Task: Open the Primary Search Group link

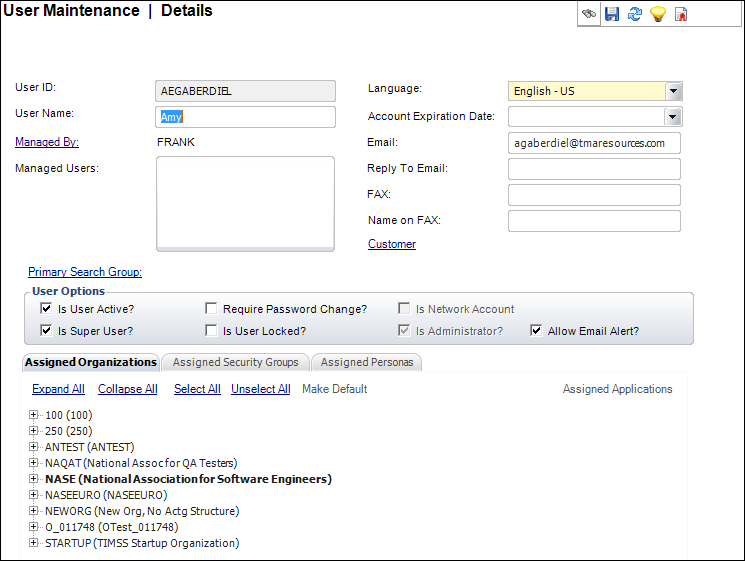Action: click(x=85, y=271)
